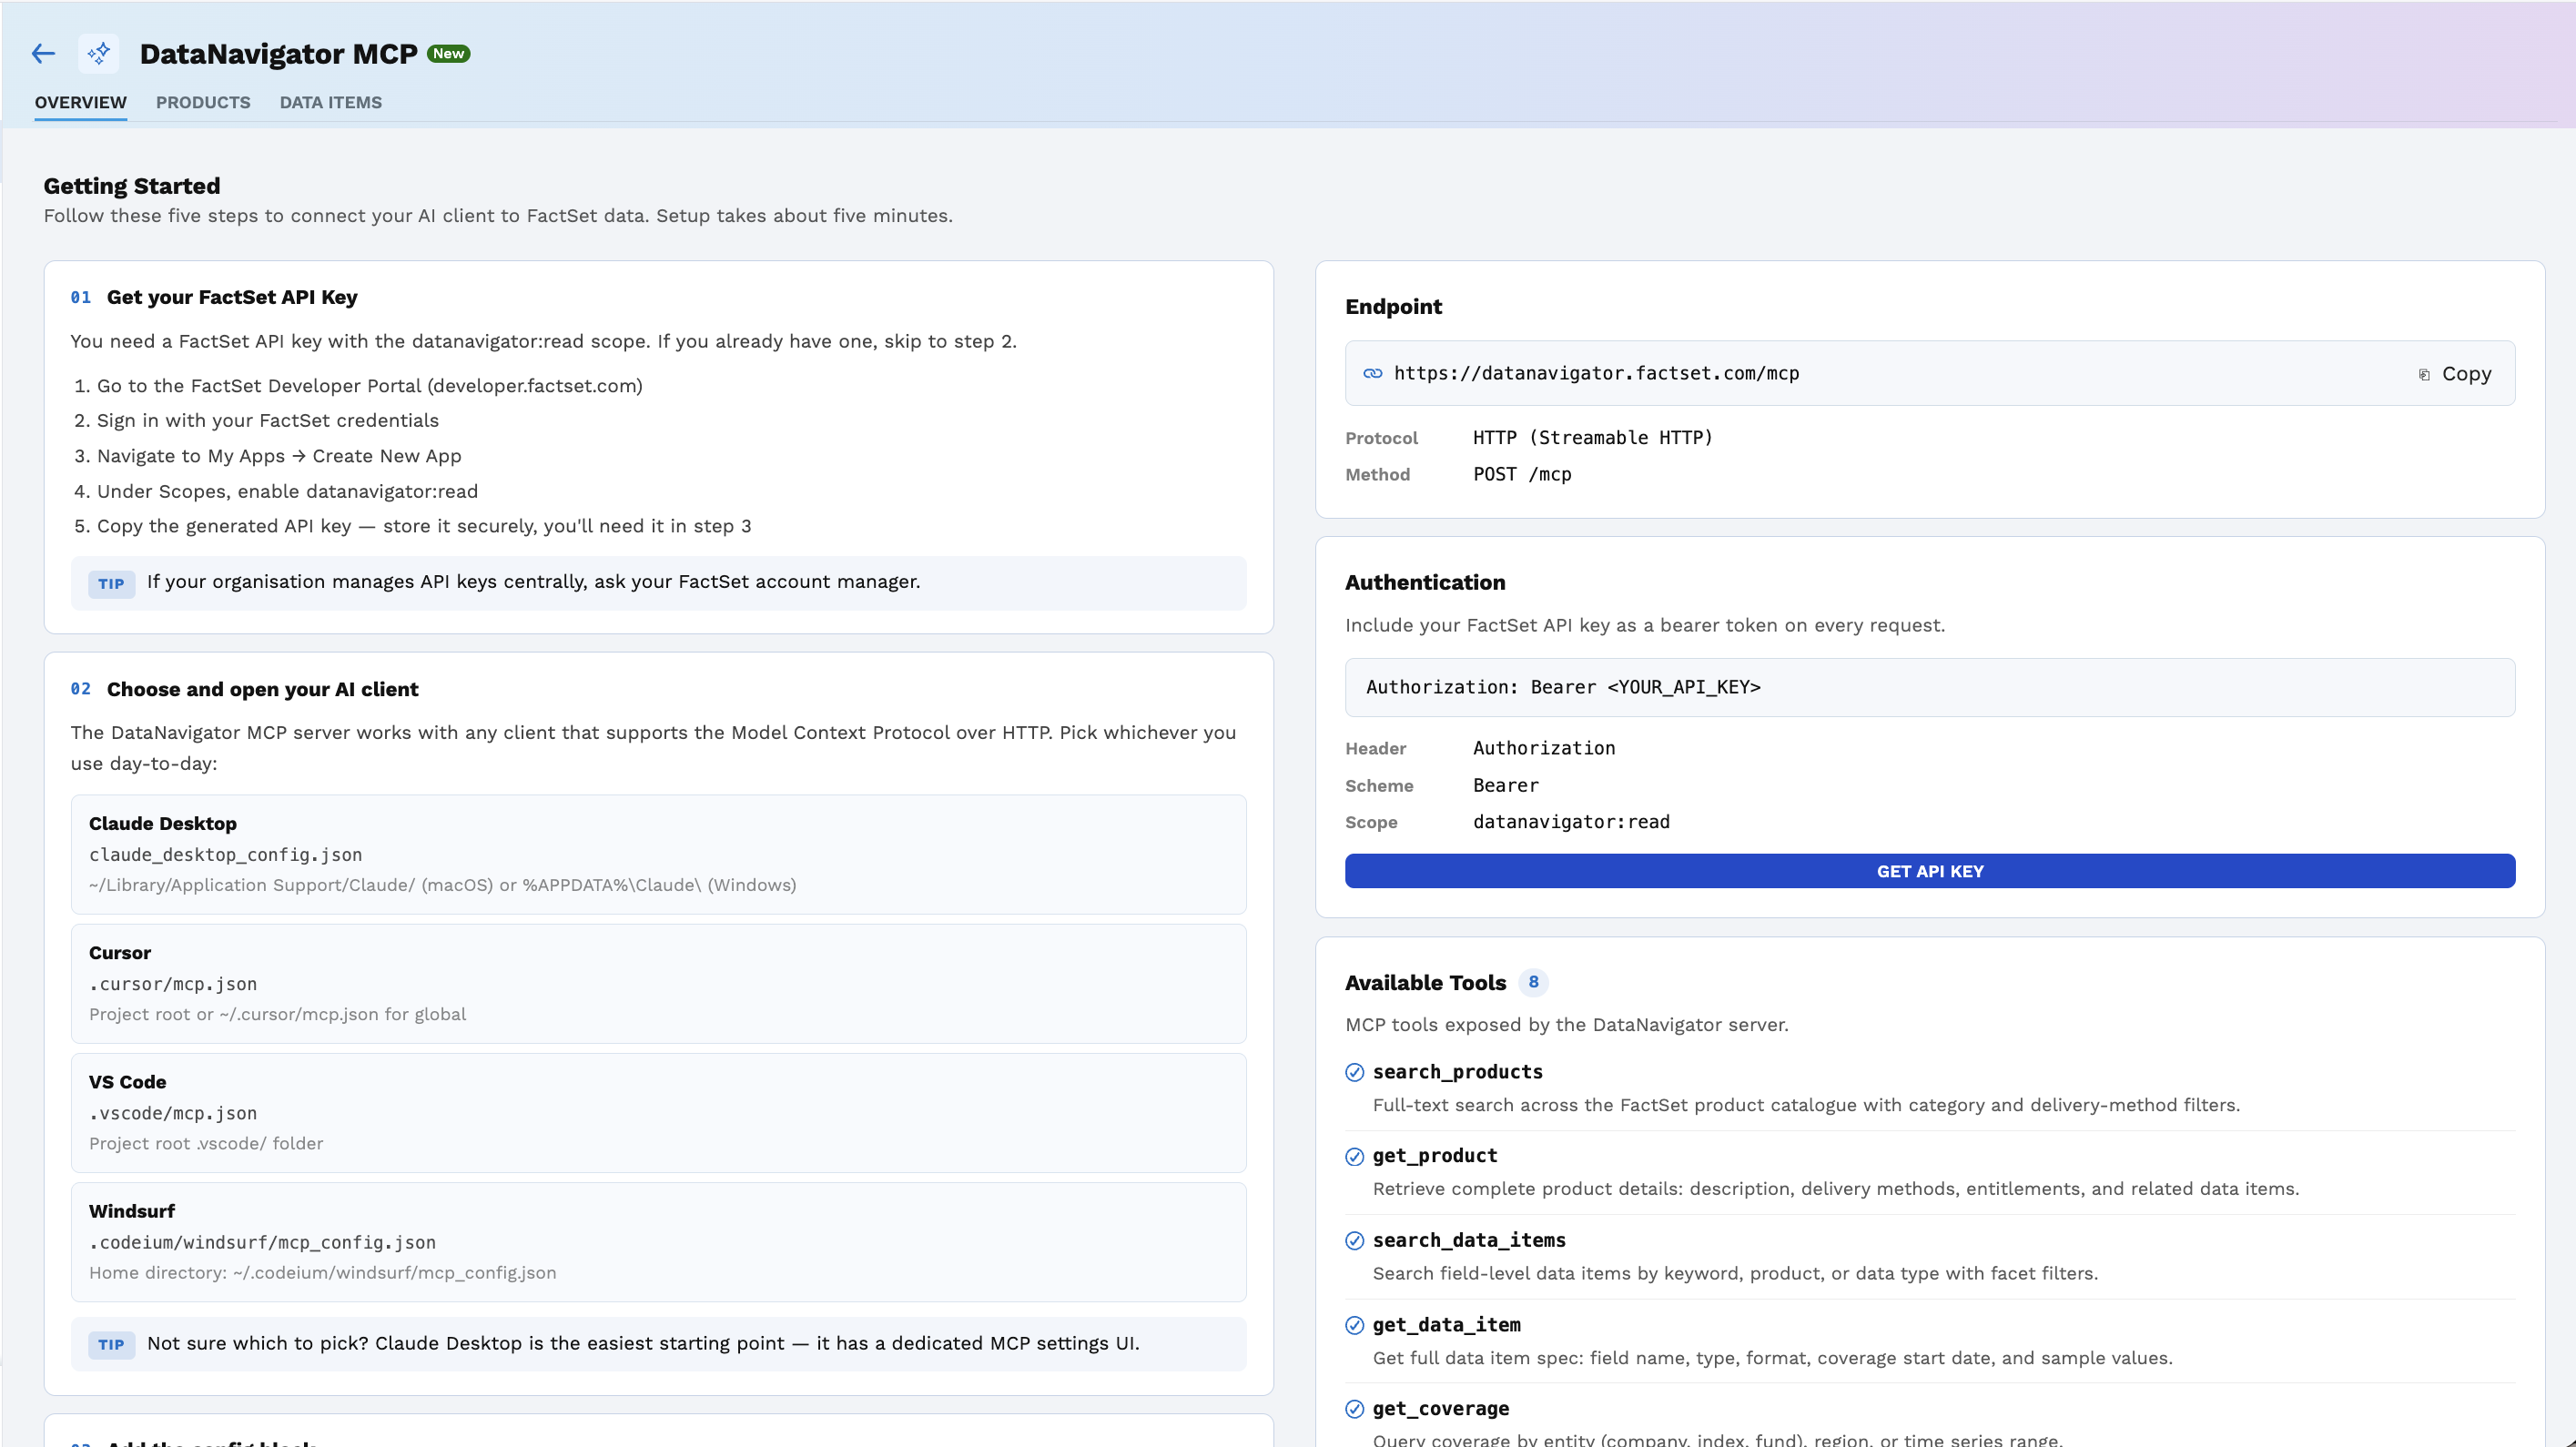Click 'Choose and open your AI client' heading
Image resolution: width=2576 pixels, height=1447 pixels.
click(x=263, y=689)
